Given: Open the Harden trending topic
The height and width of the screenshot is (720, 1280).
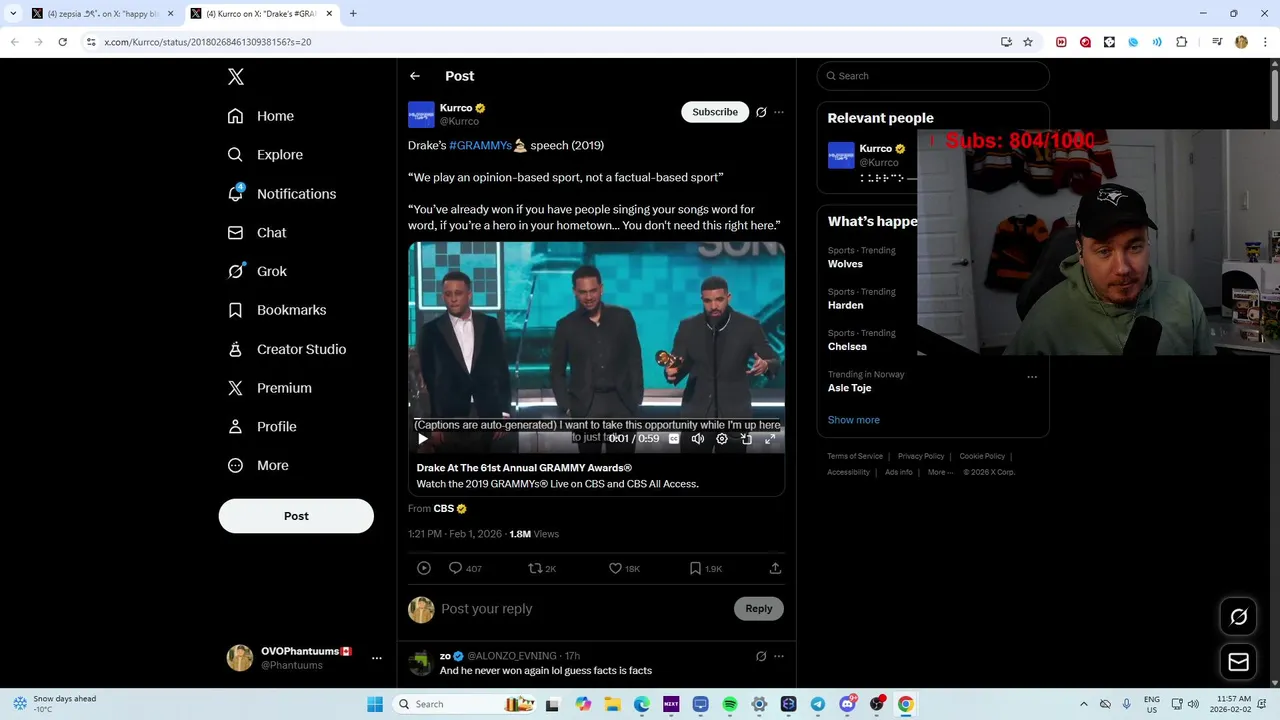Looking at the screenshot, I should click(x=845, y=305).
